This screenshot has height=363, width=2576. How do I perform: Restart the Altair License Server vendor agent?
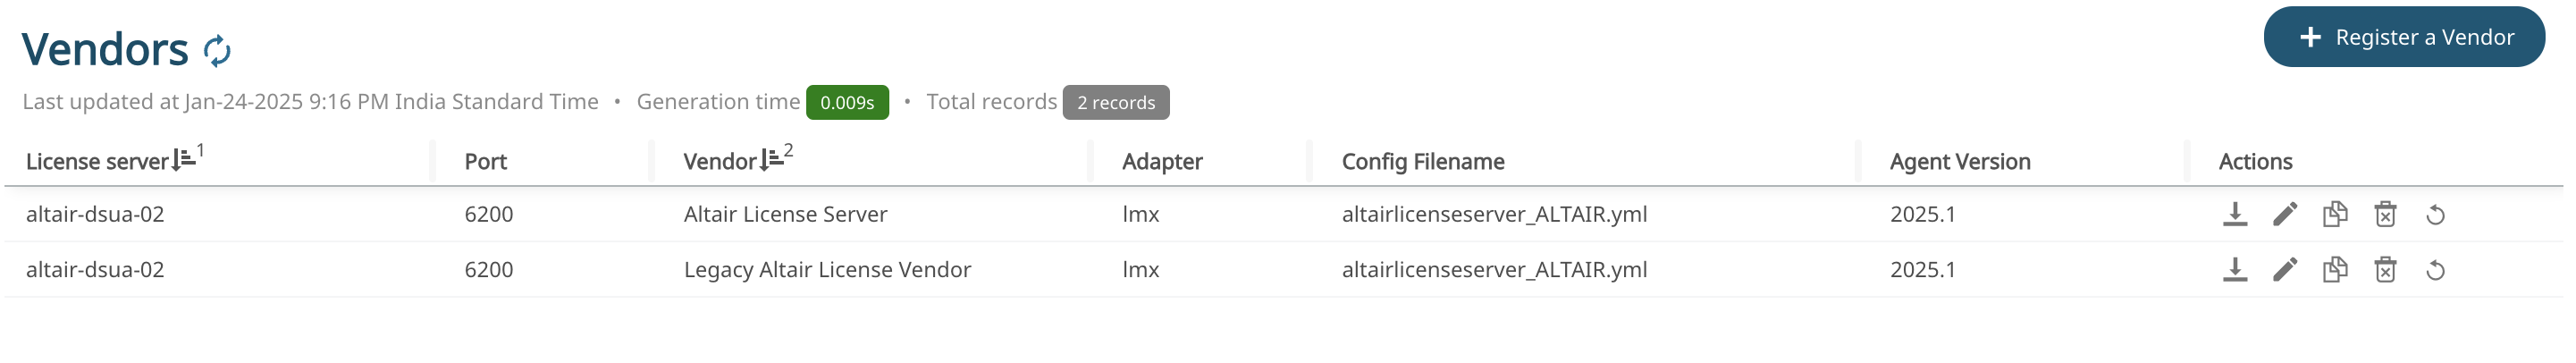2435,215
